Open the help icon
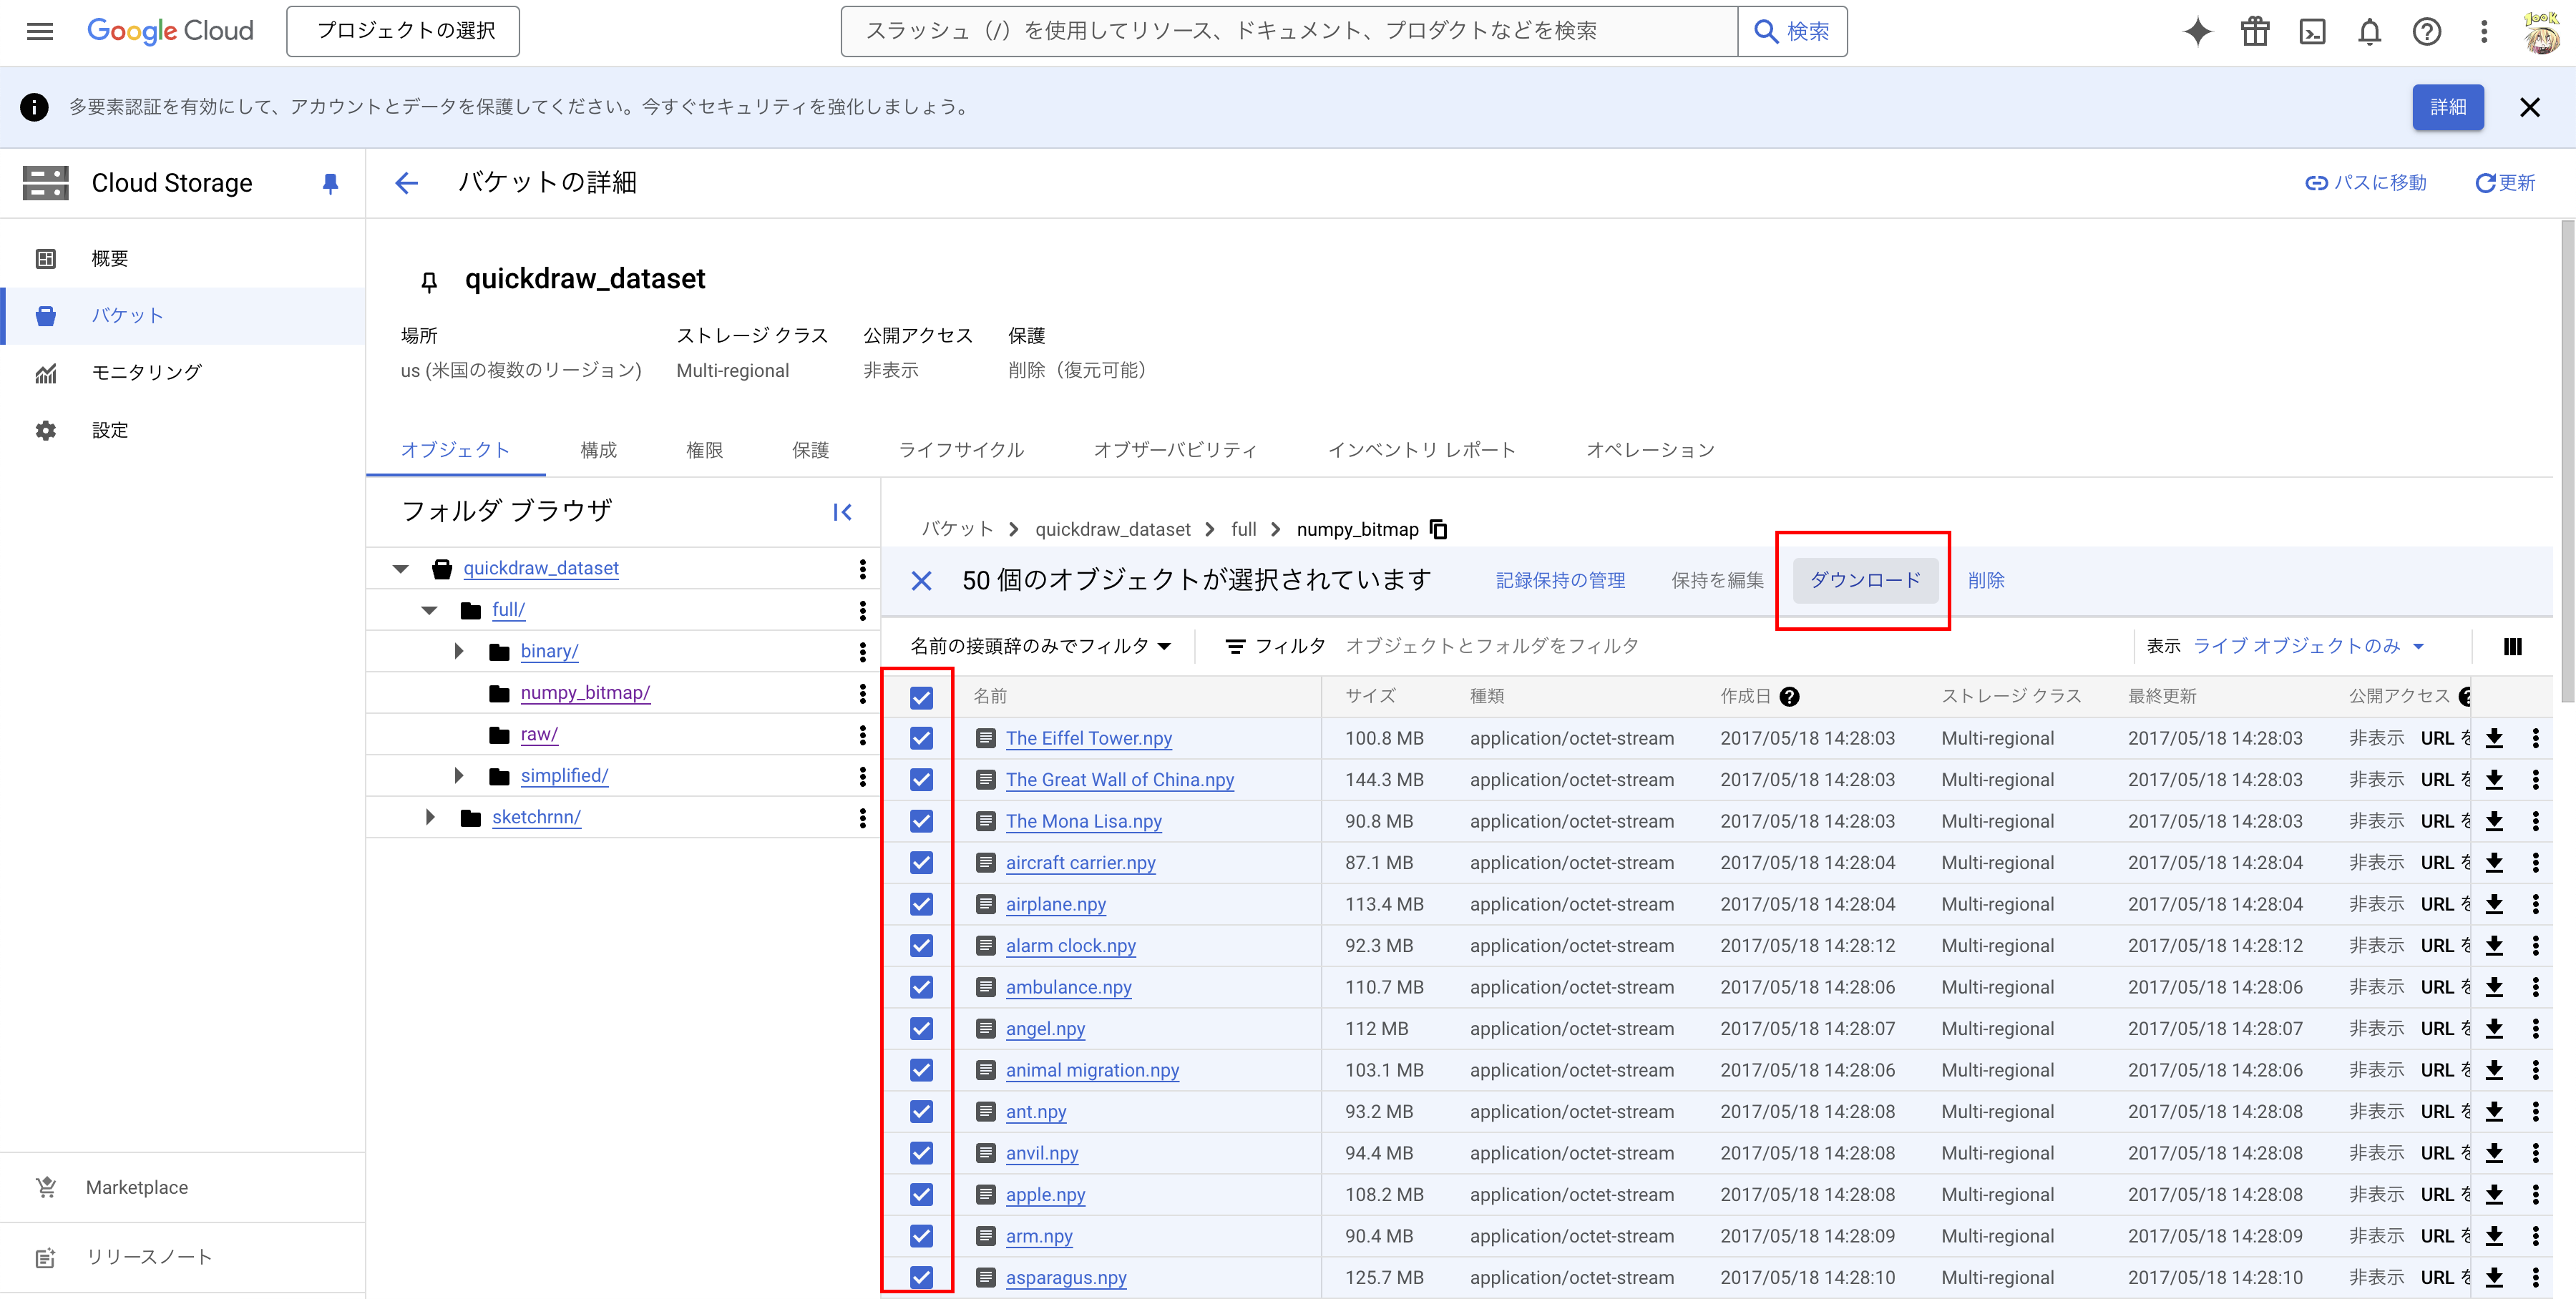Screen dimensions: 2576x1299 click(x=2427, y=31)
